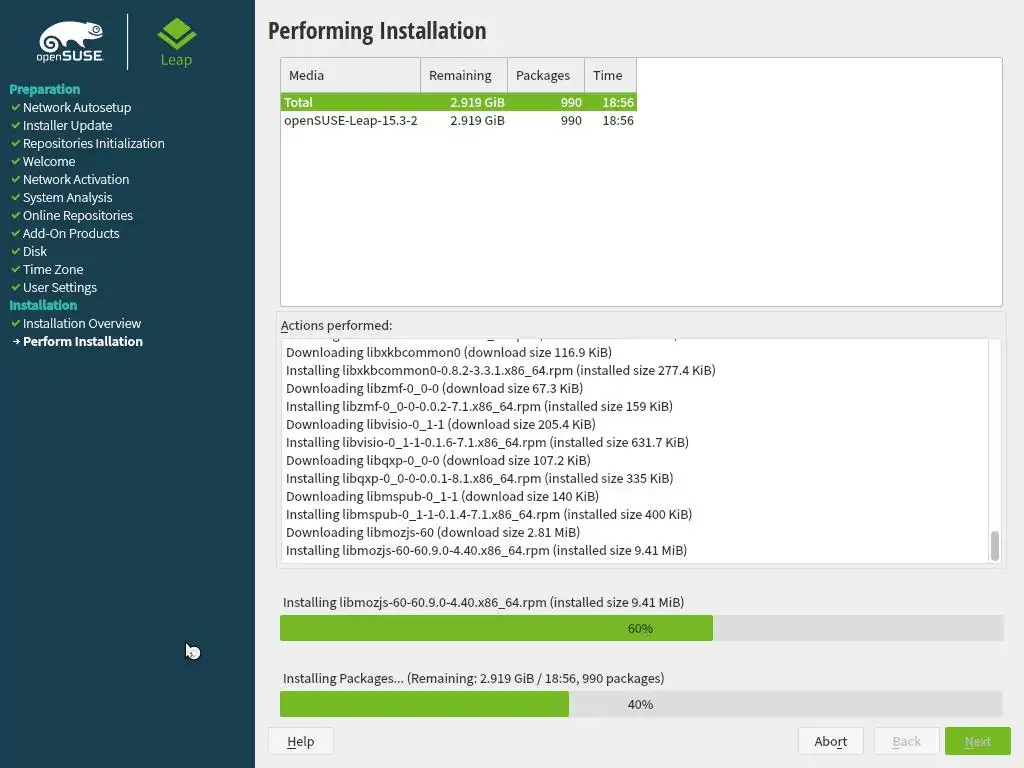Select the openSUSE-Leap-15.3-2 media row
The image size is (1024, 768).
(458, 120)
